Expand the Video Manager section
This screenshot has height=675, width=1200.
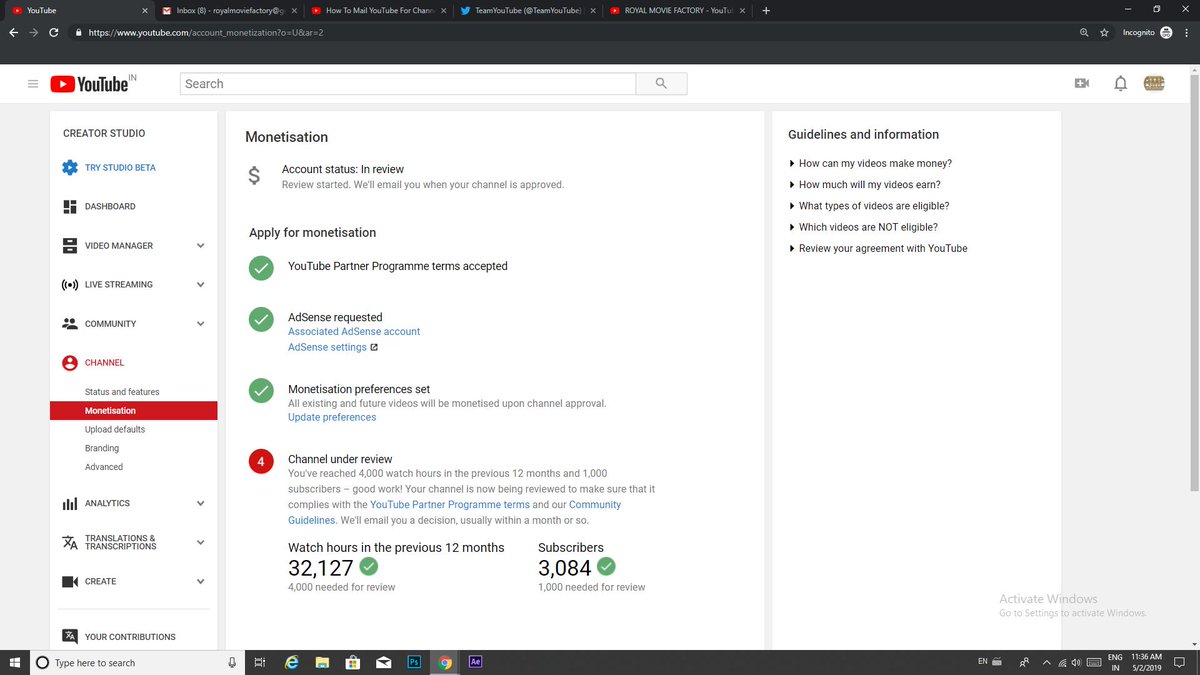pos(200,246)
